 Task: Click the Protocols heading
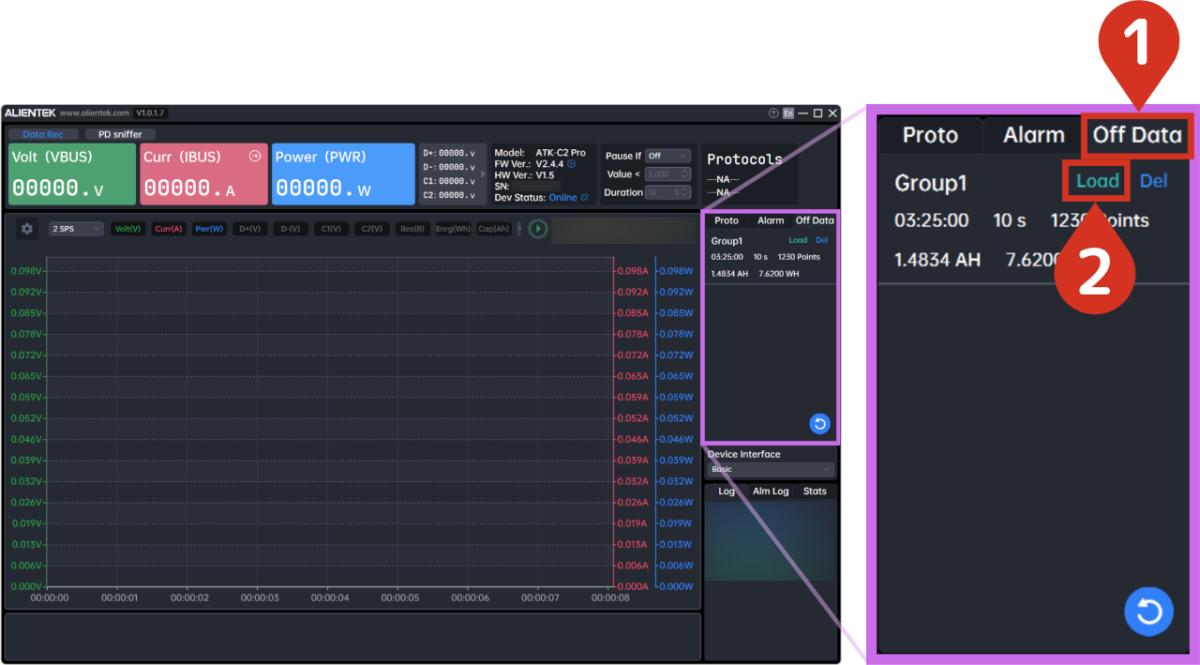click(745, 159)
